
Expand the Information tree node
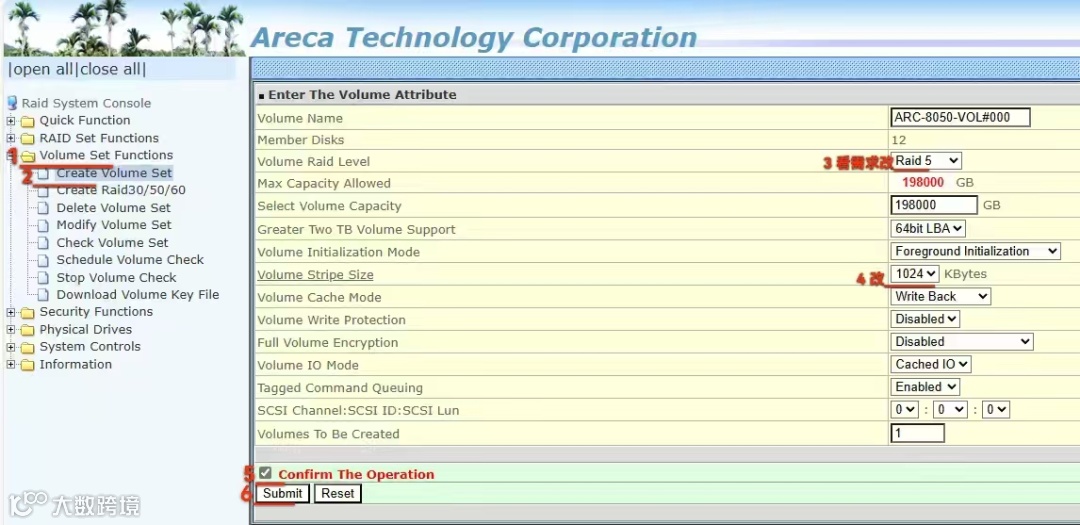[11, 365]
